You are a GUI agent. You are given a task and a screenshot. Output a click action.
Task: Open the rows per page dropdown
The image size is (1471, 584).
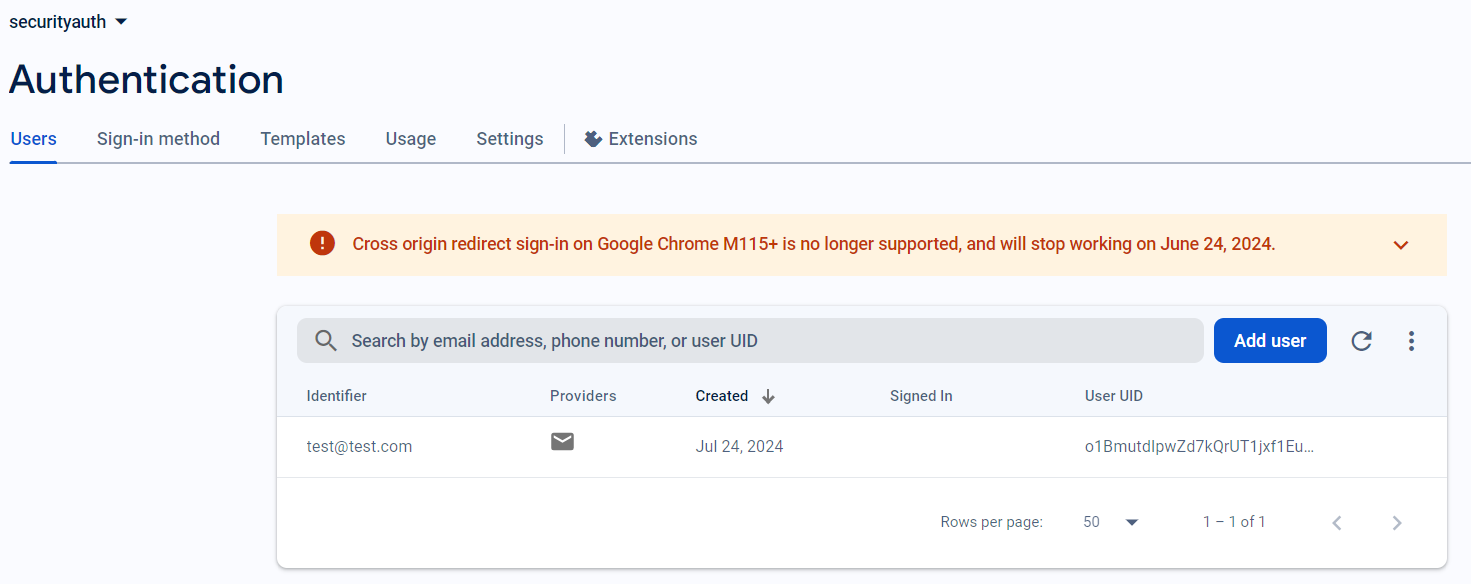(x=1111, y=522)
